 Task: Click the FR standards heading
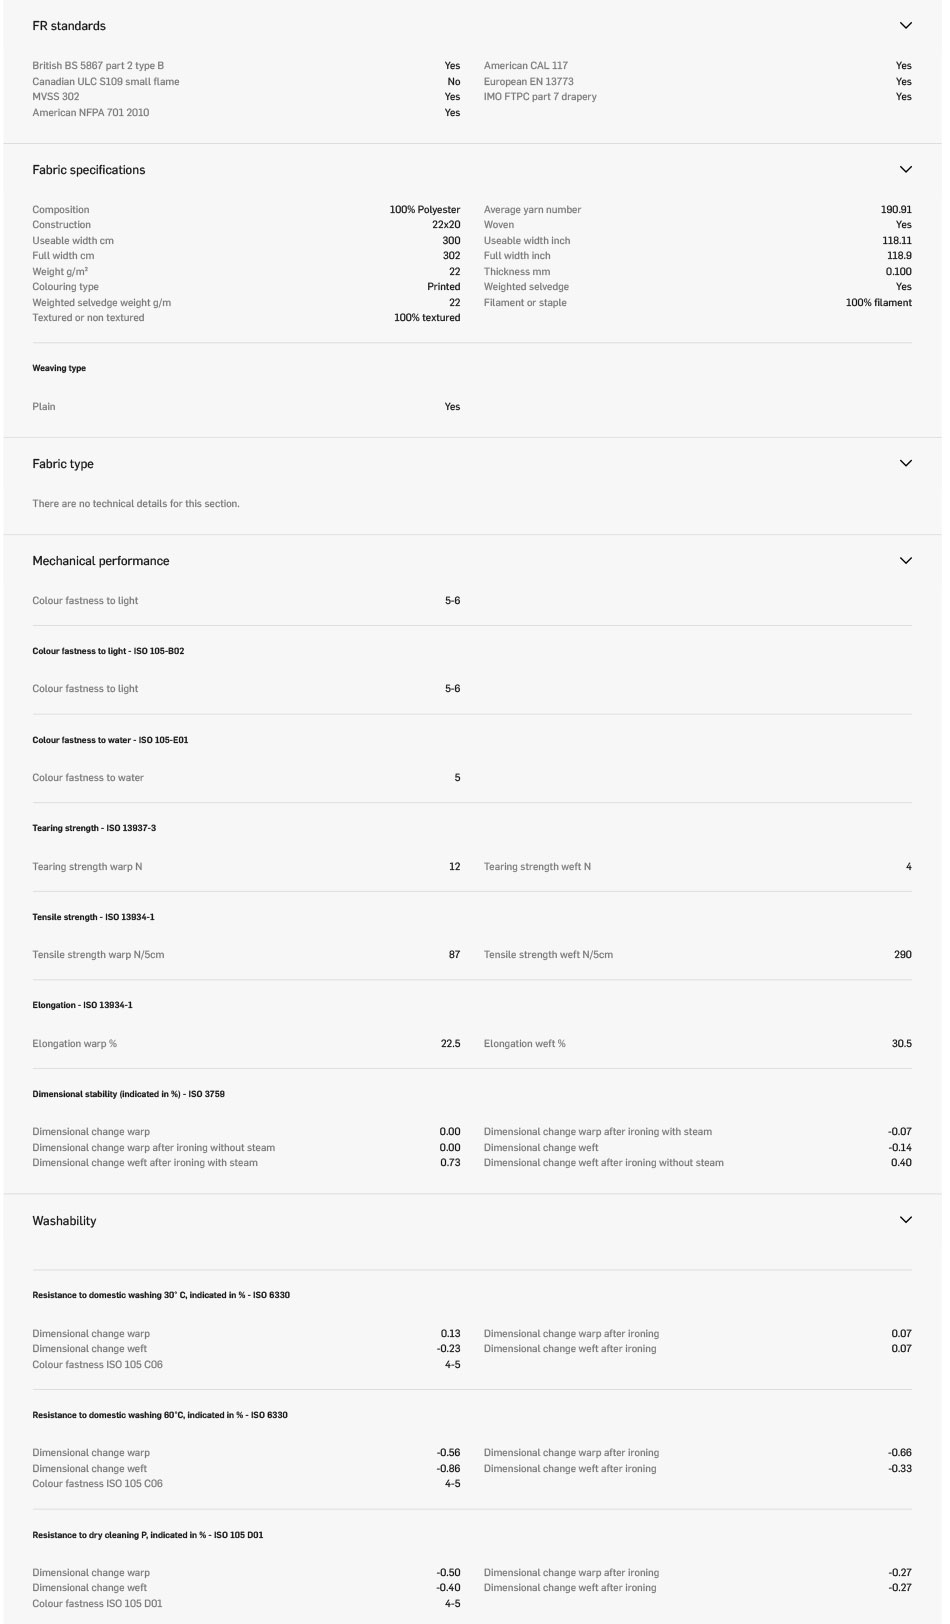(x=69, y=26)
